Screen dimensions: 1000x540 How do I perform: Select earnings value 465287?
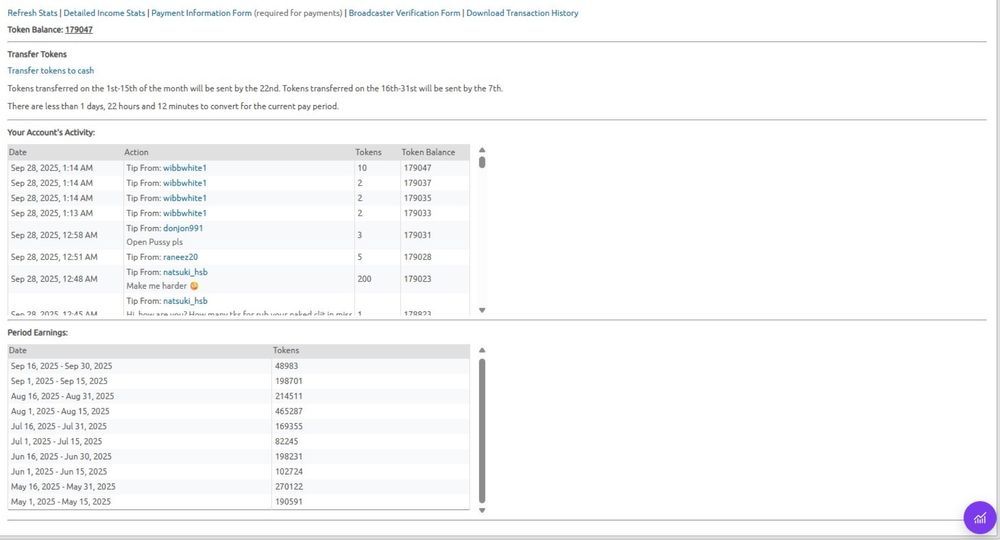pyautogui.click(x=289, y=411)
